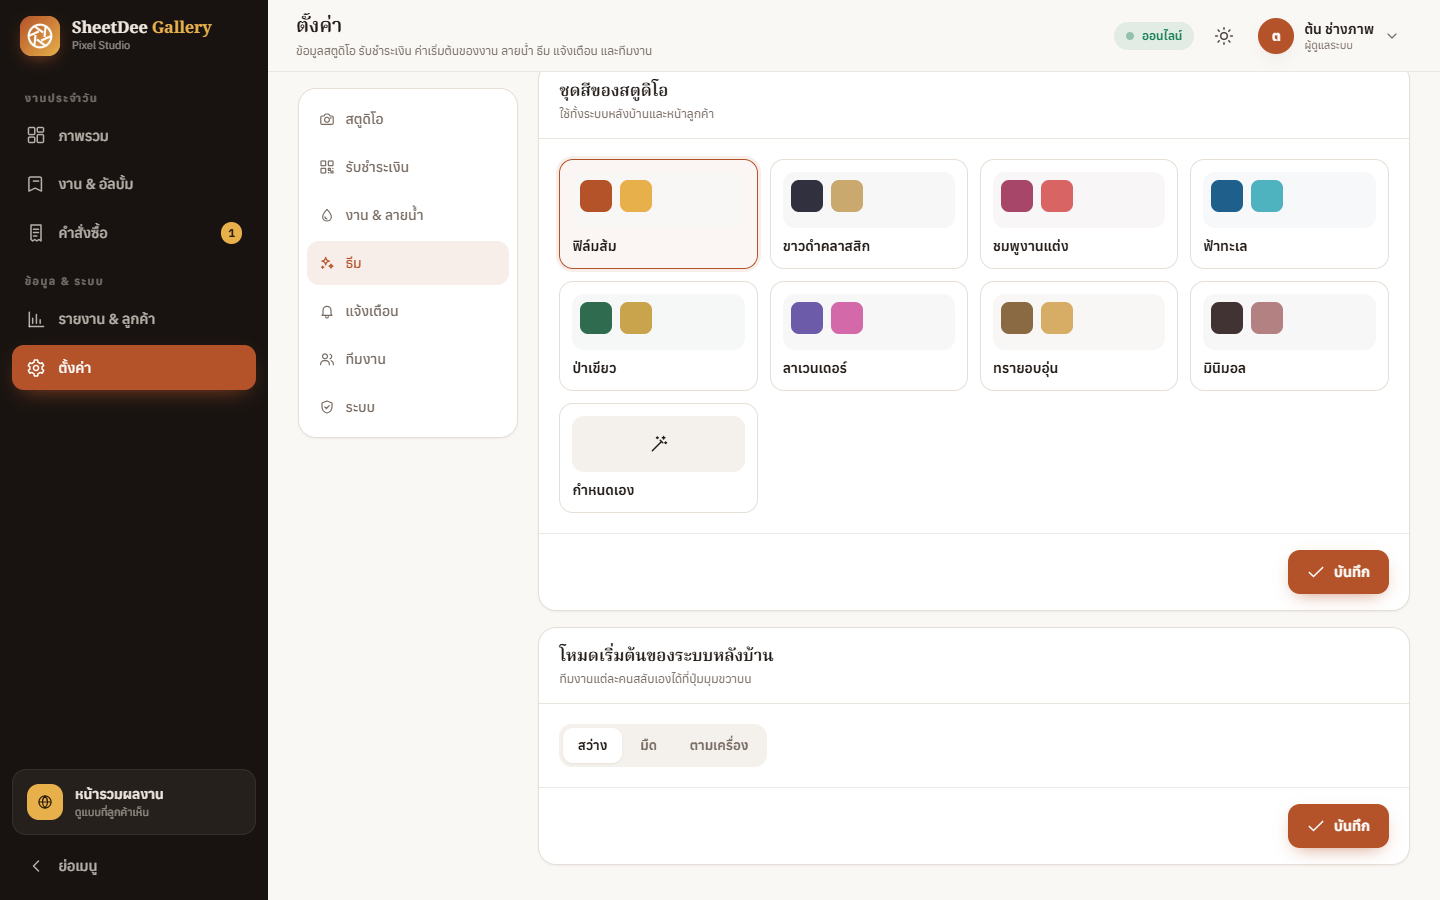Click the แจ้งเตือน bell icon
Image resolution: width=1440 pixels, height=900 pixels.
tap(327, 311)
